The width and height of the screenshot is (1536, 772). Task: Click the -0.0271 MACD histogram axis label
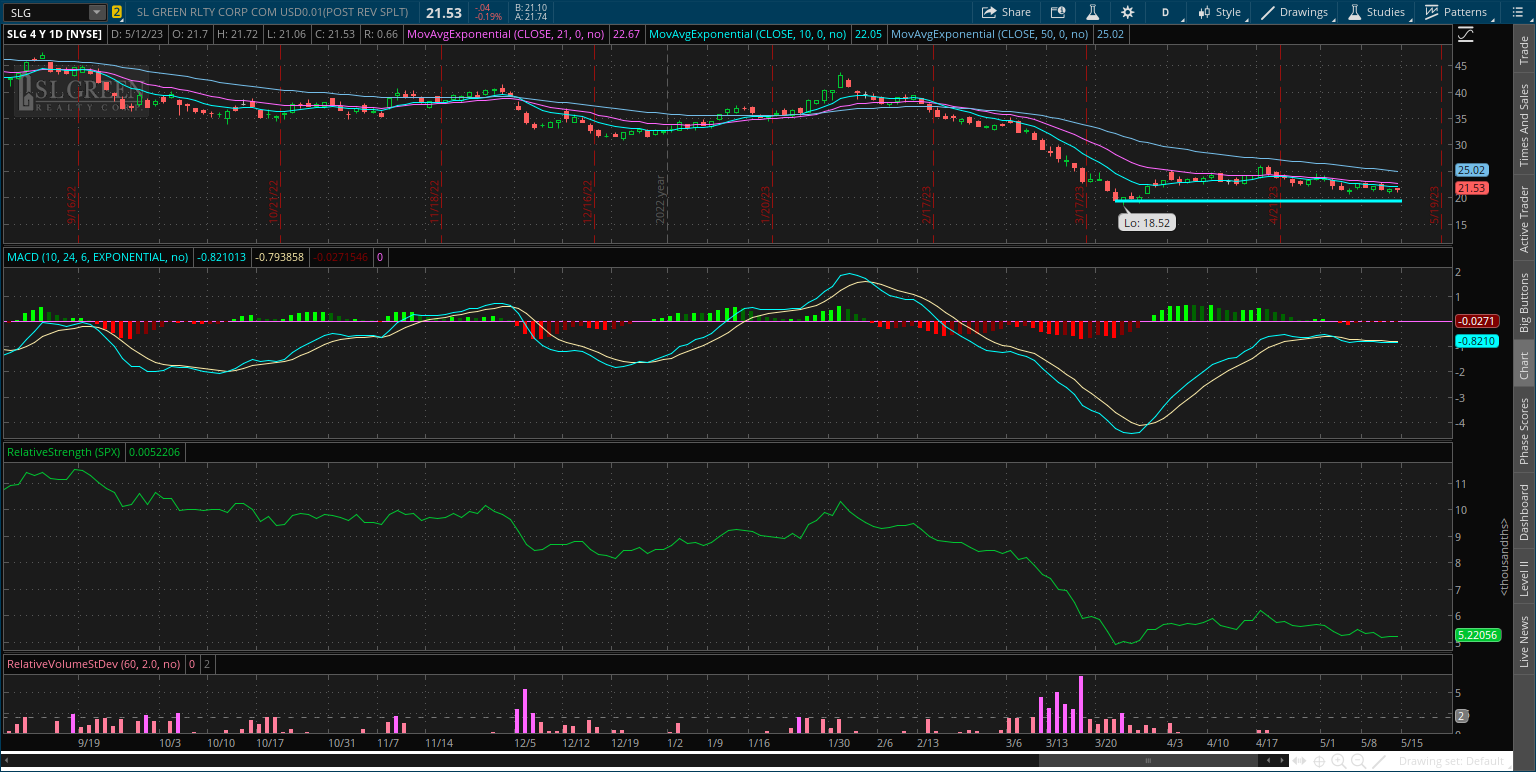point(1475,321)
